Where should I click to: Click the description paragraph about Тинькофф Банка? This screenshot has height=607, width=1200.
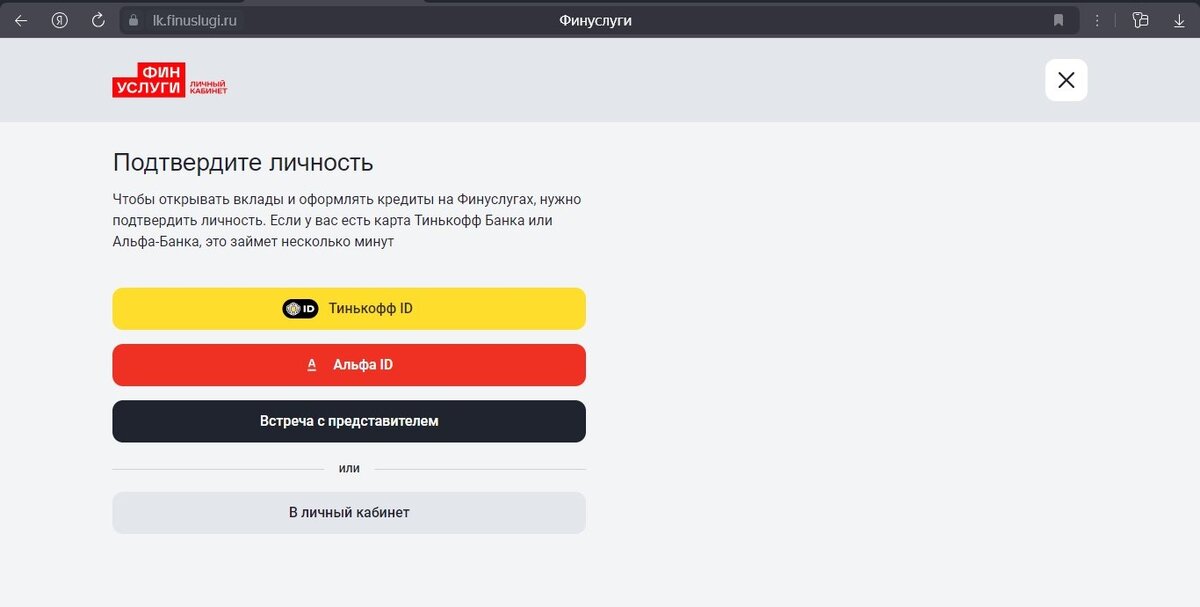pyautogui.click(x=347, y=220)
